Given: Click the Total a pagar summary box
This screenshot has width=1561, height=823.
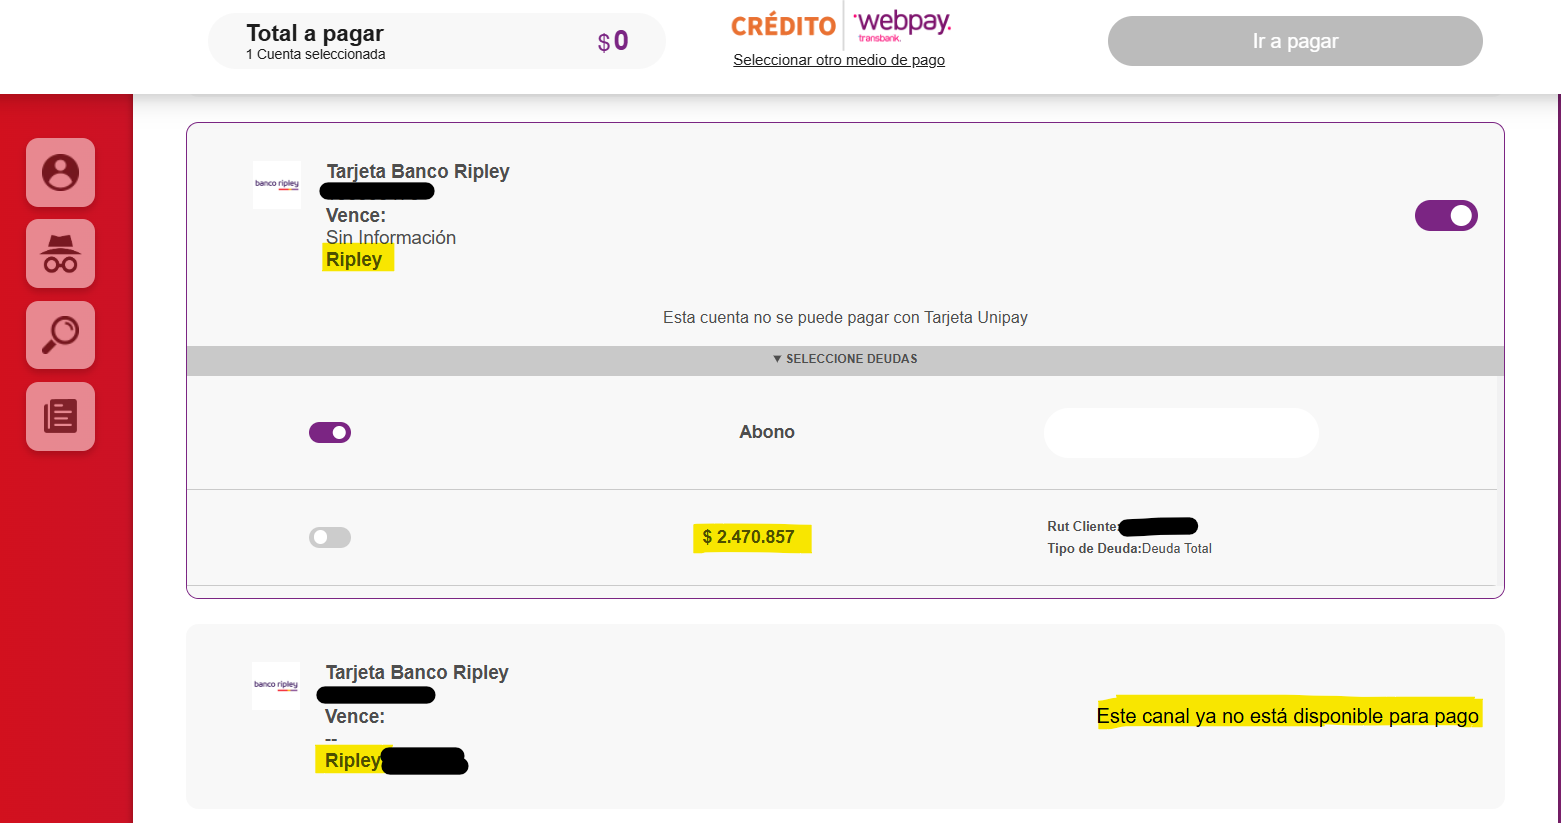Looking at the screenshot, I should tap(437, 41).
